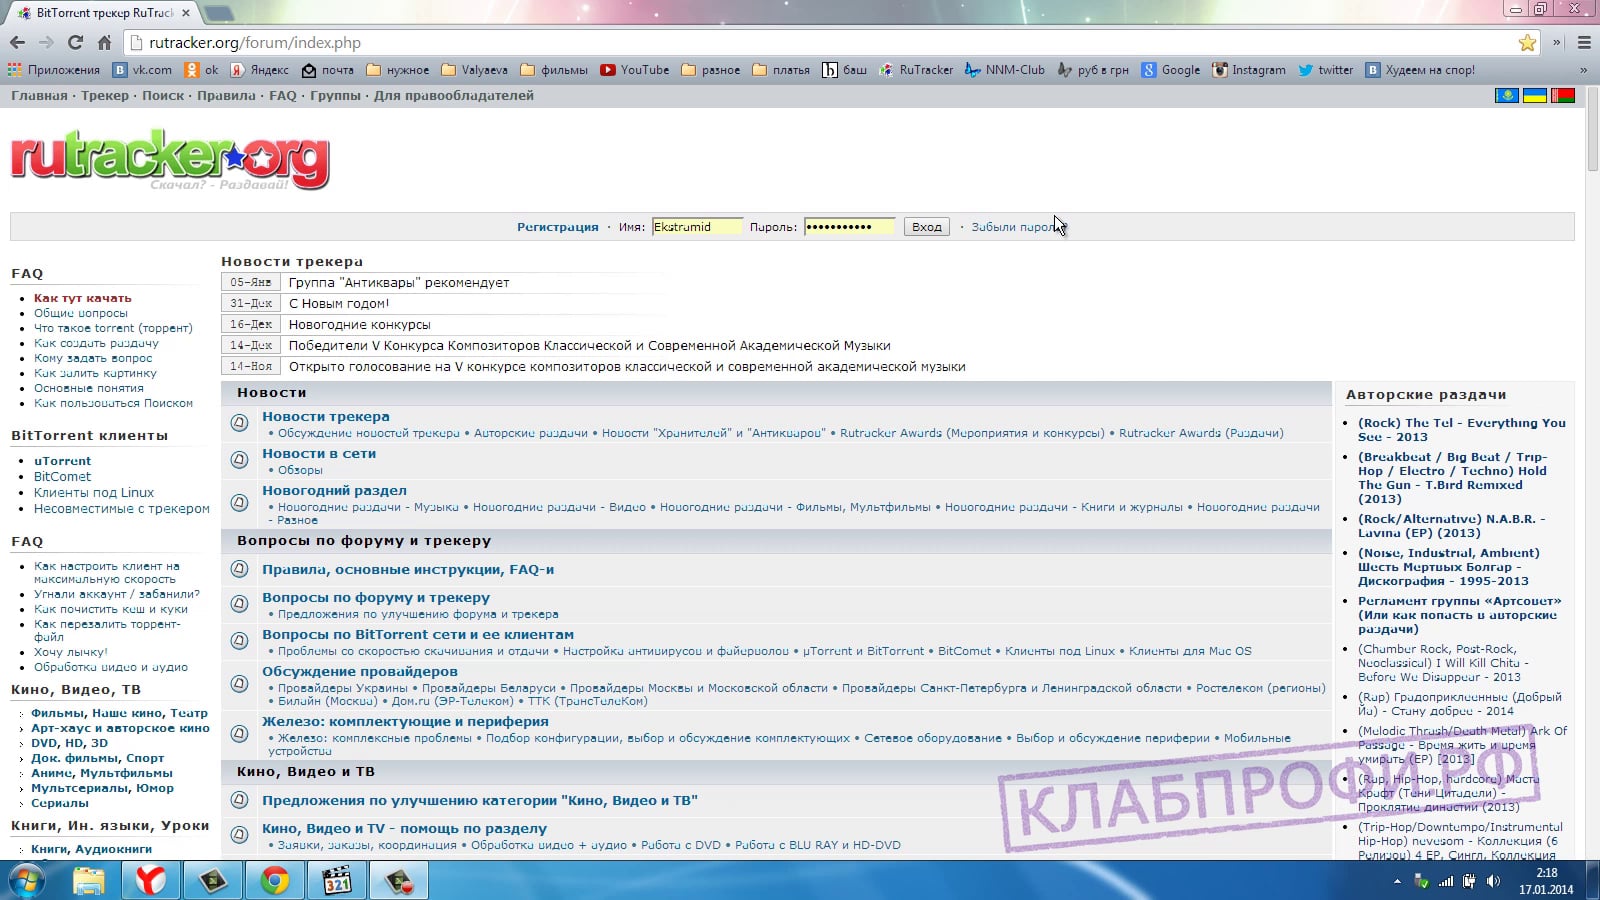This screenshot has height=900, width=1600.
Task: Bookmark this page with the star icon
Action: [x=1527, y=43]
